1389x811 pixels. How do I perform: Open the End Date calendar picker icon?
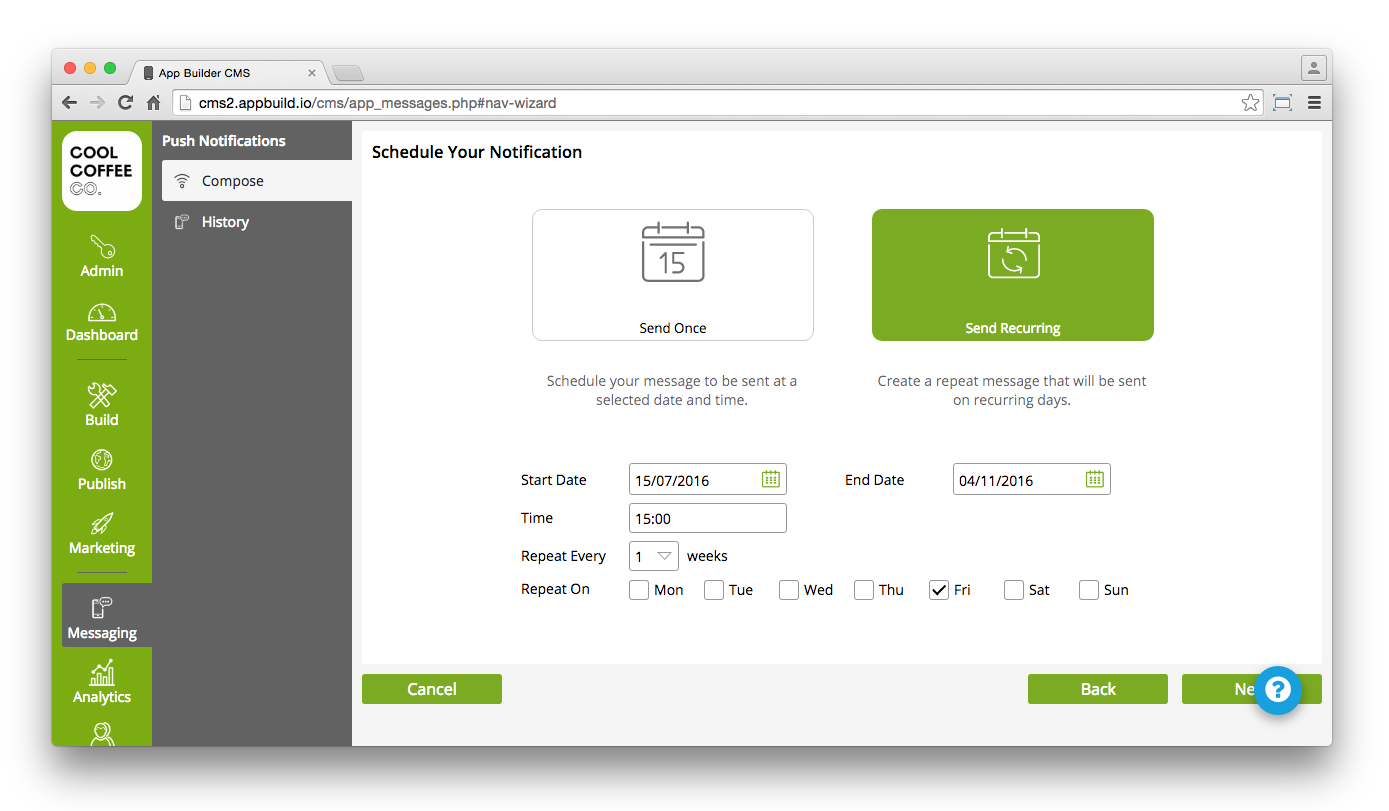tap(1095, 479)
